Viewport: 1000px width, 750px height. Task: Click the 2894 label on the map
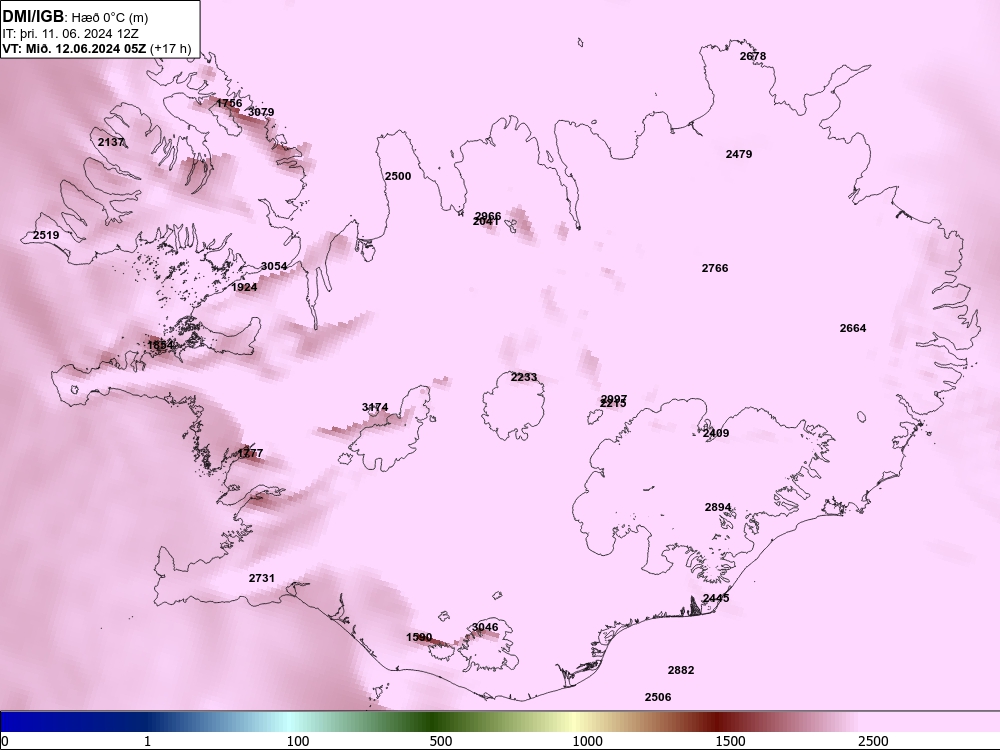(x=717, y=508)
